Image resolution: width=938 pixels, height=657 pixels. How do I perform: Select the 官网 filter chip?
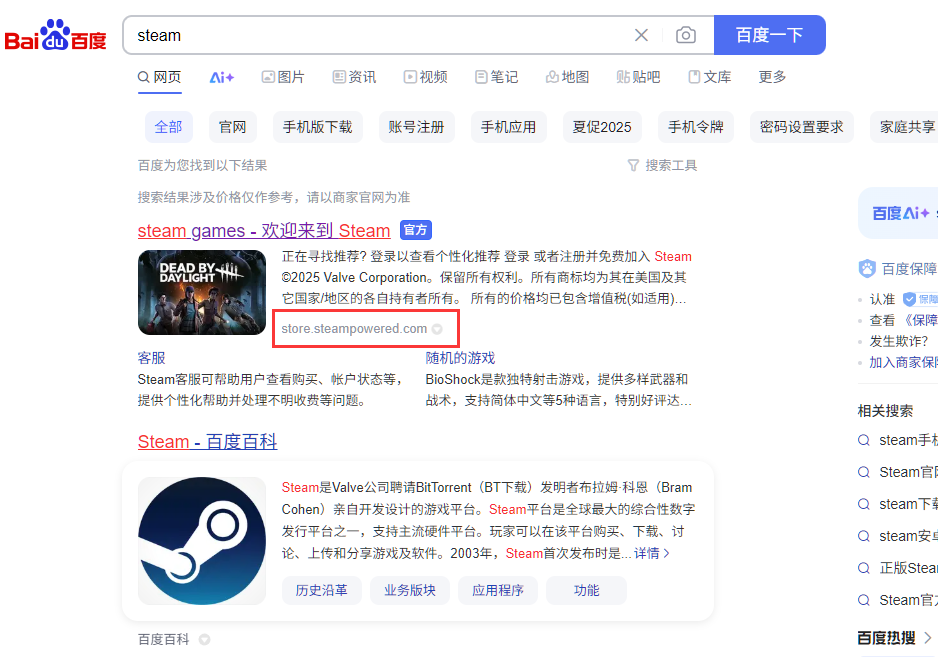coord(233,127)
